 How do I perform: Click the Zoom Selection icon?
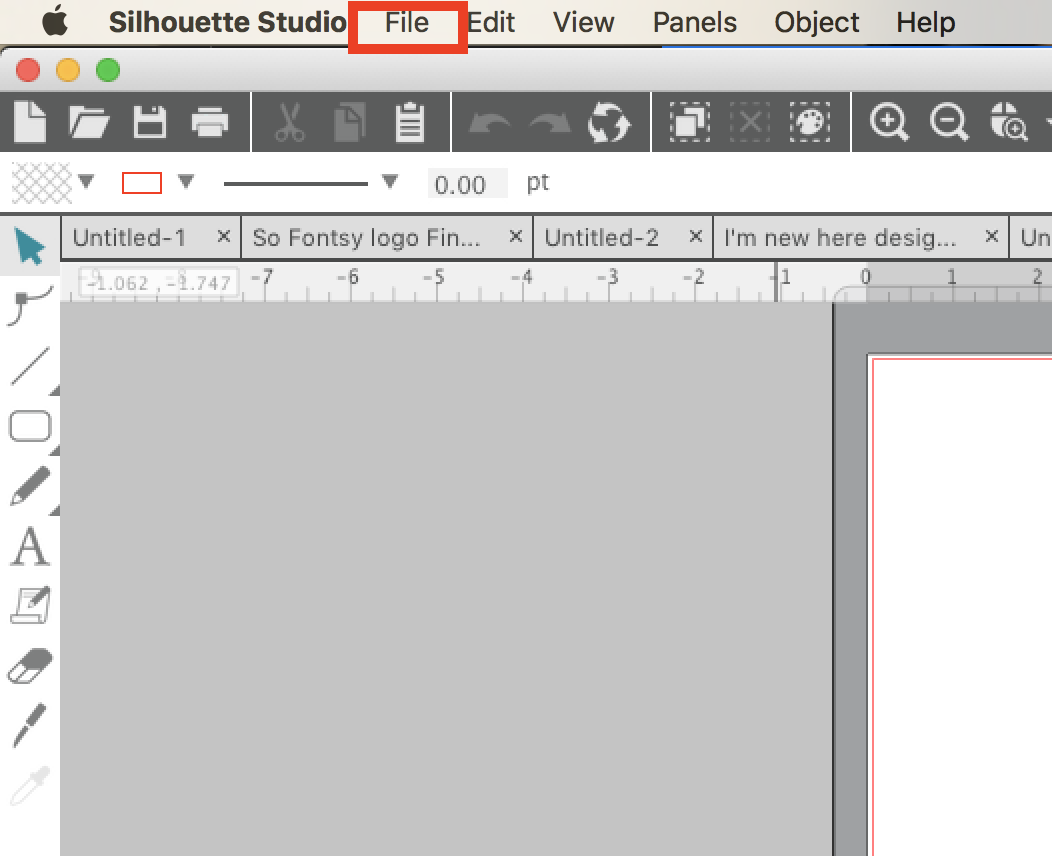[1009, 122]
